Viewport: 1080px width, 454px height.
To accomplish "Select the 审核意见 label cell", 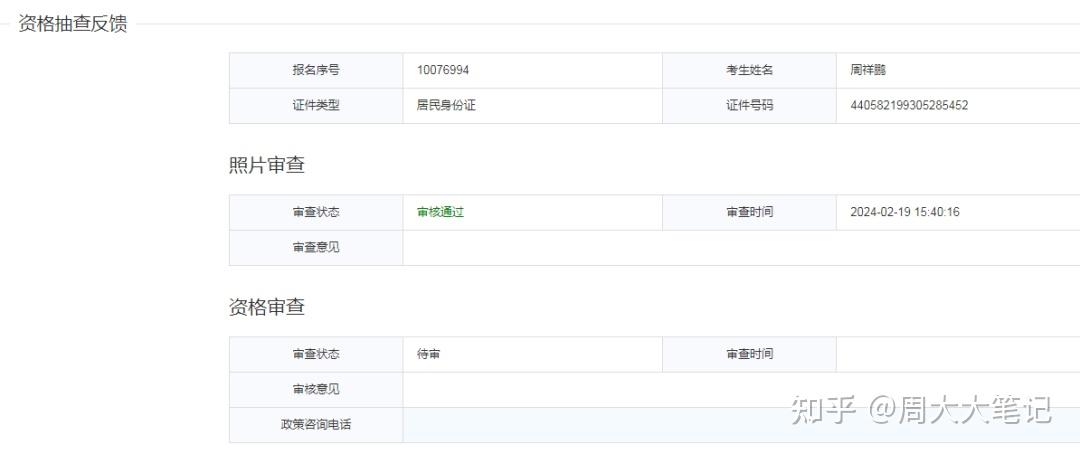I will pyautogui.click(x=316, y=389).
